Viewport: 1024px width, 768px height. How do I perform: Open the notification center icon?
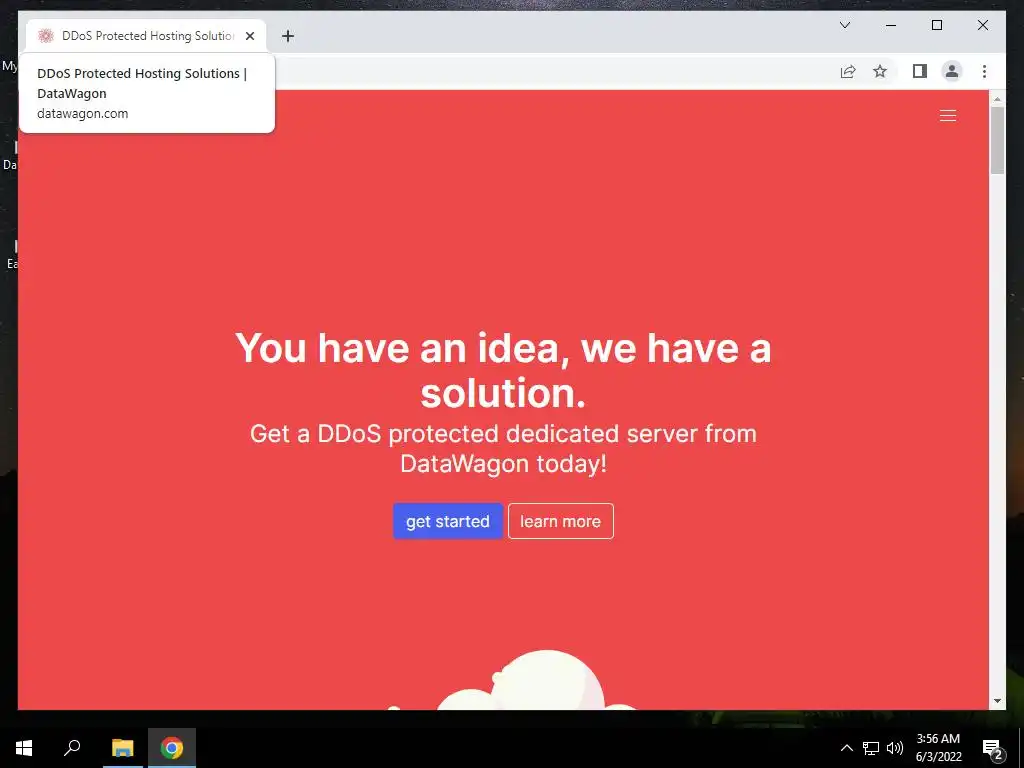coord(993,748)
